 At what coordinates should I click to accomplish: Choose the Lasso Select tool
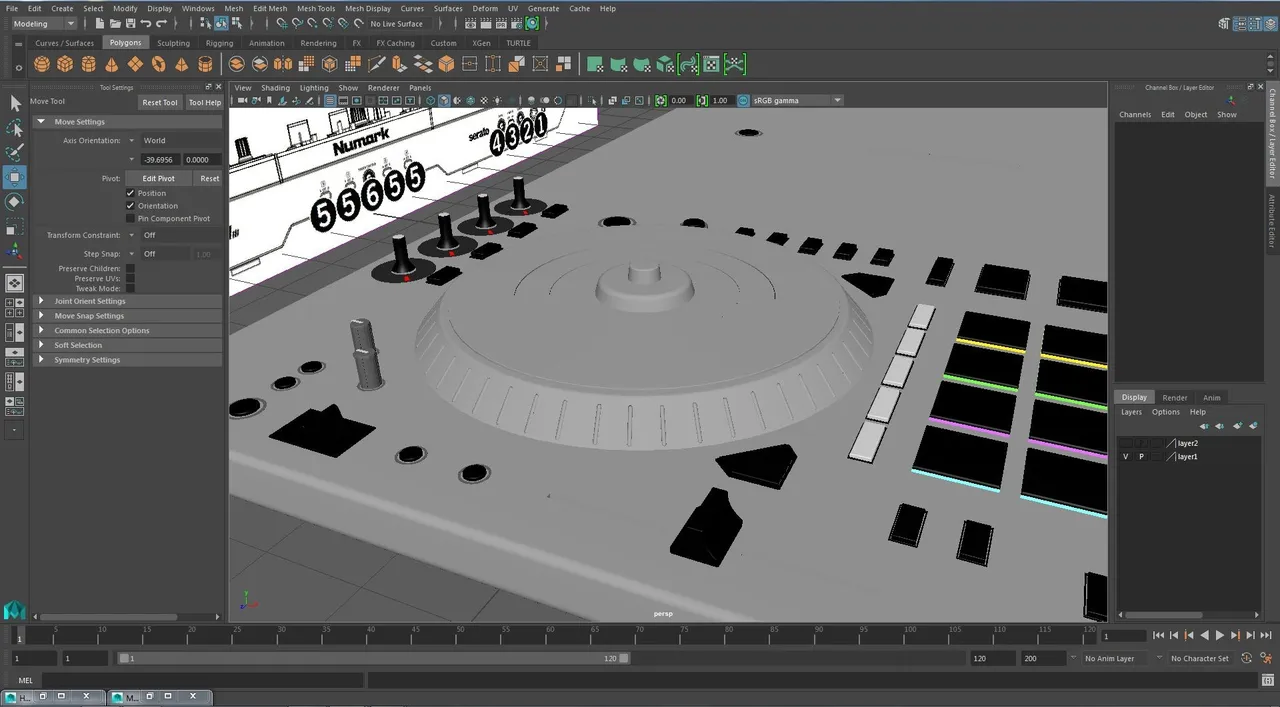coord(15,128)
